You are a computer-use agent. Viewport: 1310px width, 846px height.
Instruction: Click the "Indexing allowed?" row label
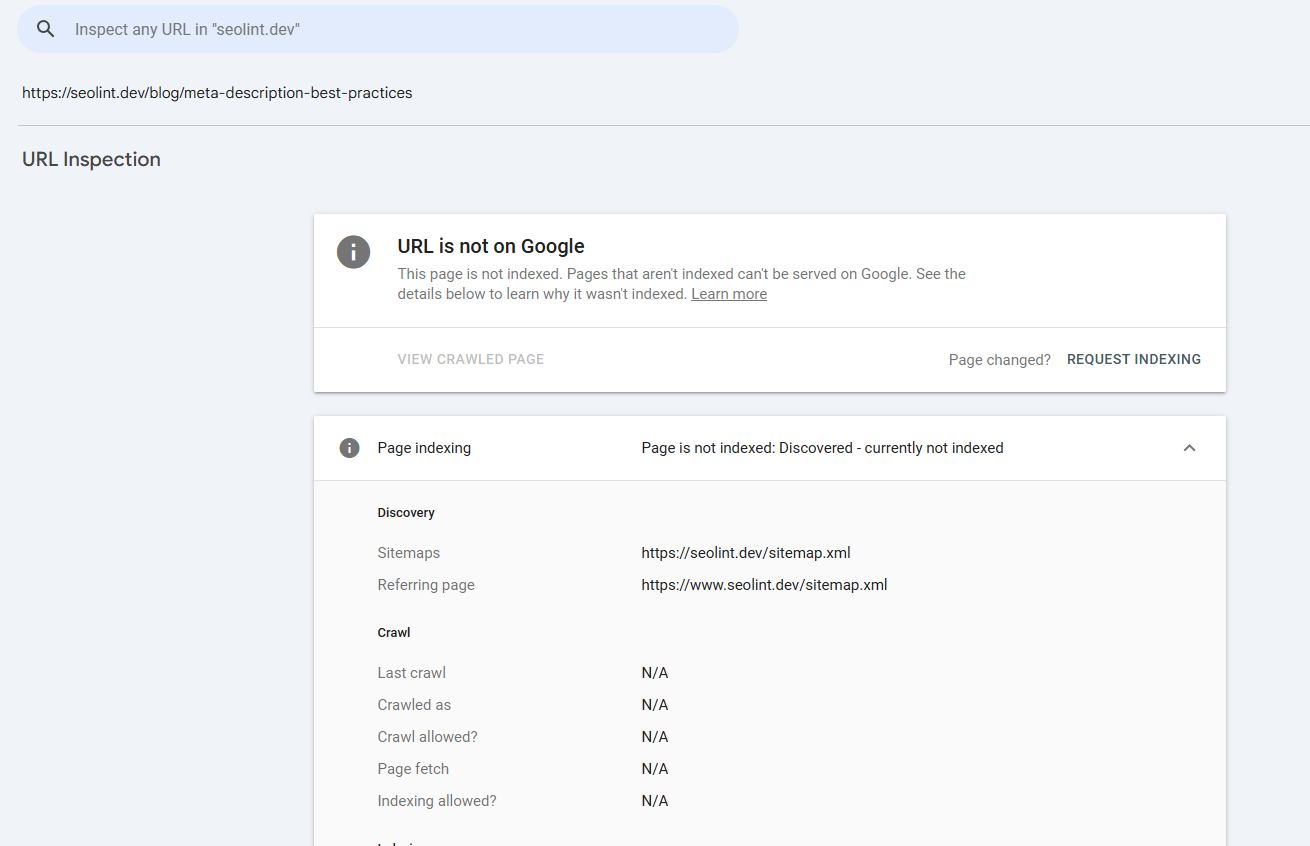coord(437,800)
